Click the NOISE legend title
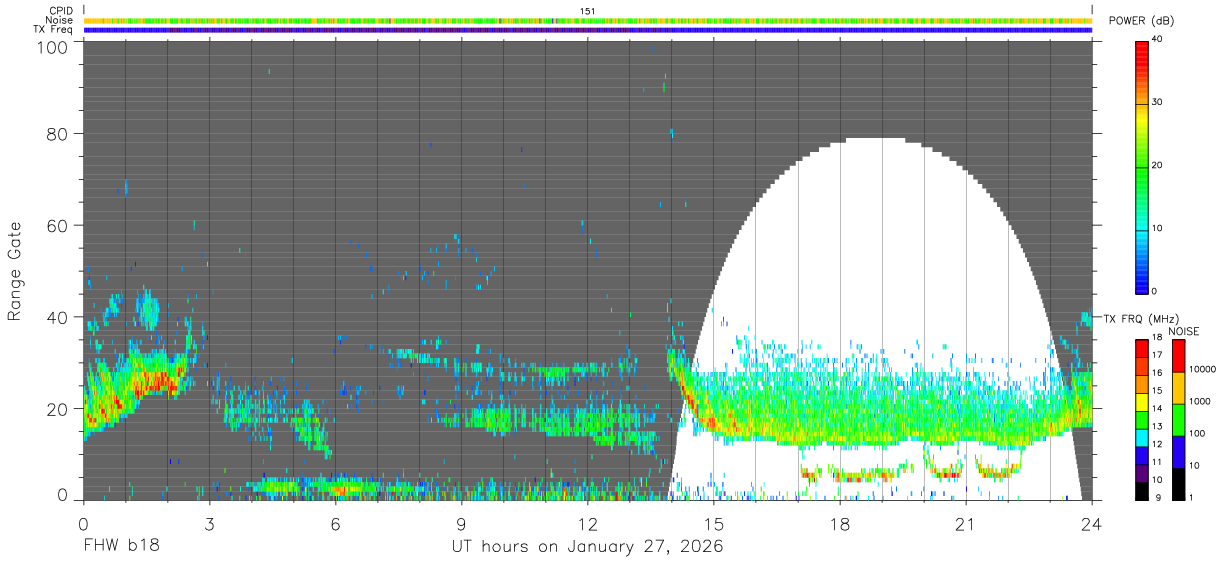This screenshot has width=1228, height=567. 1186,331
